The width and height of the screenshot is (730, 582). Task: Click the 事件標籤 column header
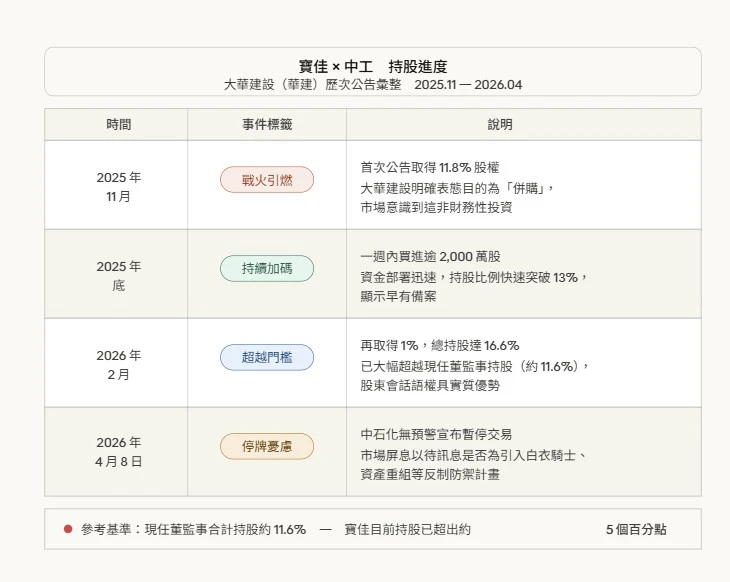pos(267,125)
